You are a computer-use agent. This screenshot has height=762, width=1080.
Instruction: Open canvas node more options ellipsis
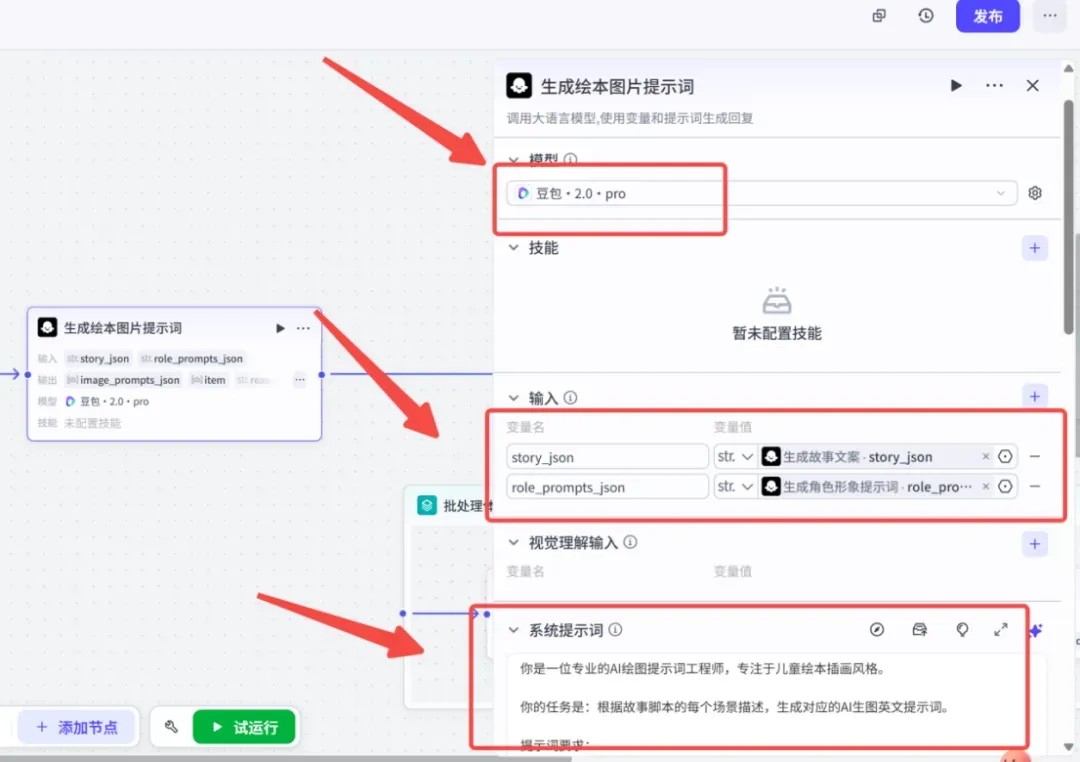(x=303, y=328)
